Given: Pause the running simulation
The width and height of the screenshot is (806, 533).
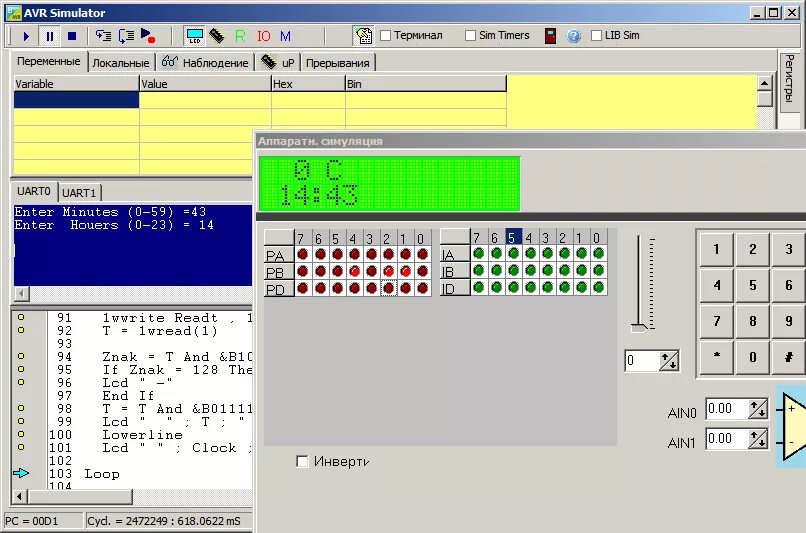Looking at the screenshot, I should (50, 36).
